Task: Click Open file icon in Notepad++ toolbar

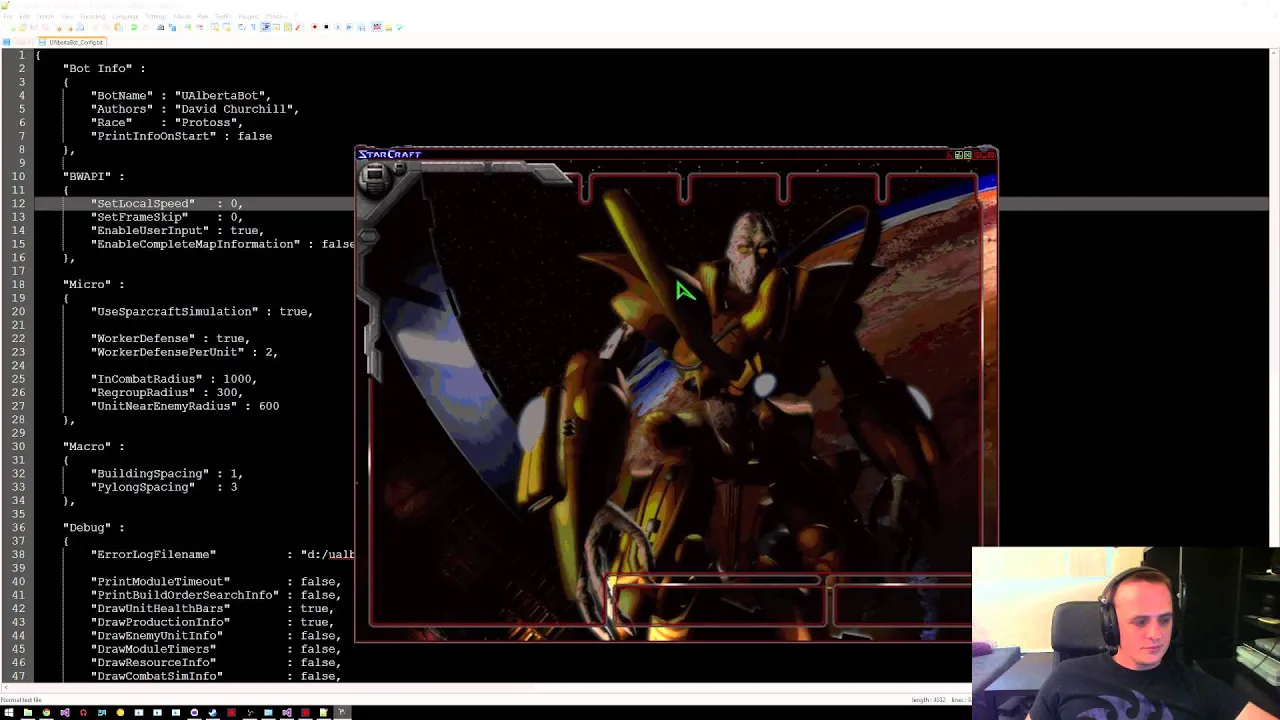Action: [x=22, y=27]
